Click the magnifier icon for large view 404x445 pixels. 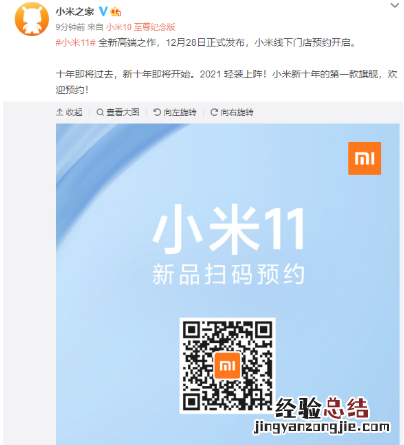point(100,112)
